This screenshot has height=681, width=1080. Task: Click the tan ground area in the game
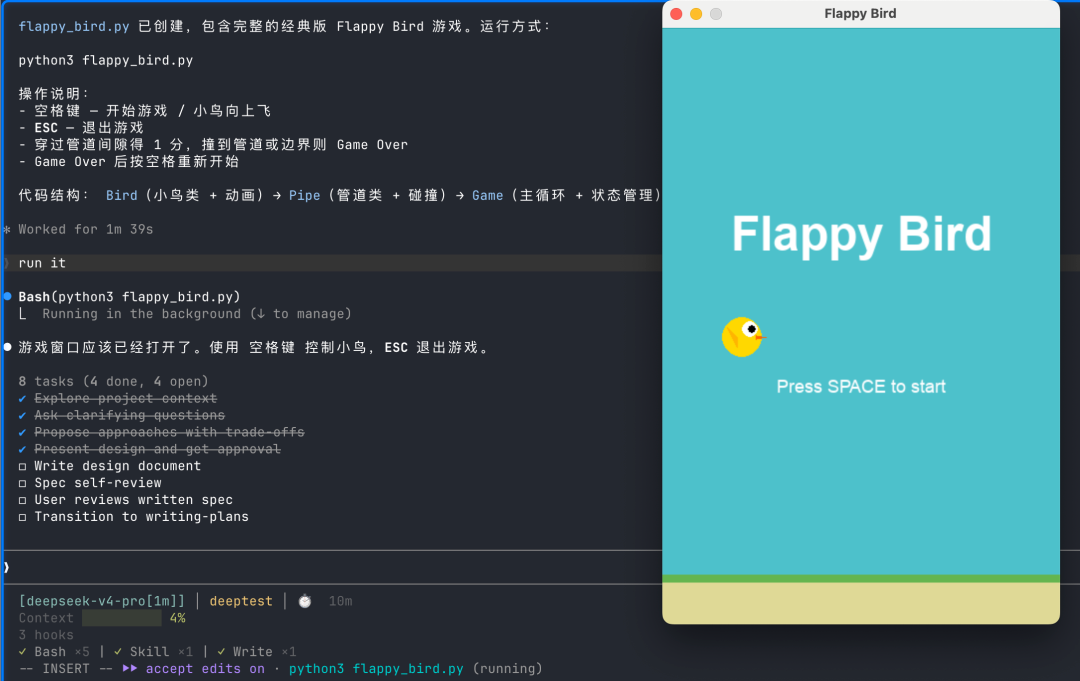[x=861, y=603]
